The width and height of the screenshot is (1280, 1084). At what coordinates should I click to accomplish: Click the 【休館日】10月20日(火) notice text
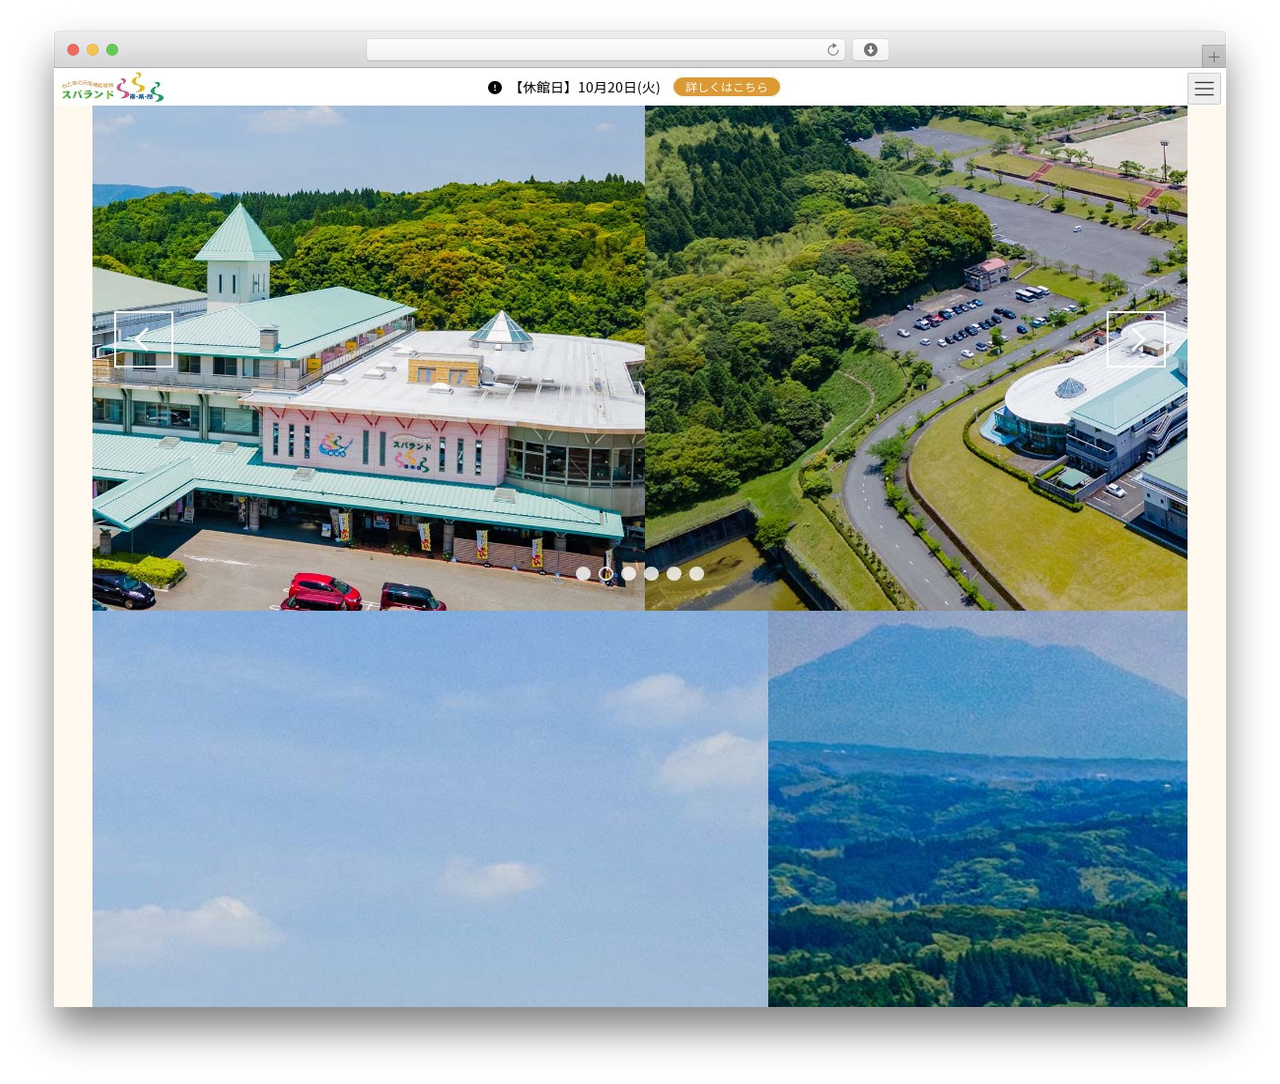click(x=585, y=87)
